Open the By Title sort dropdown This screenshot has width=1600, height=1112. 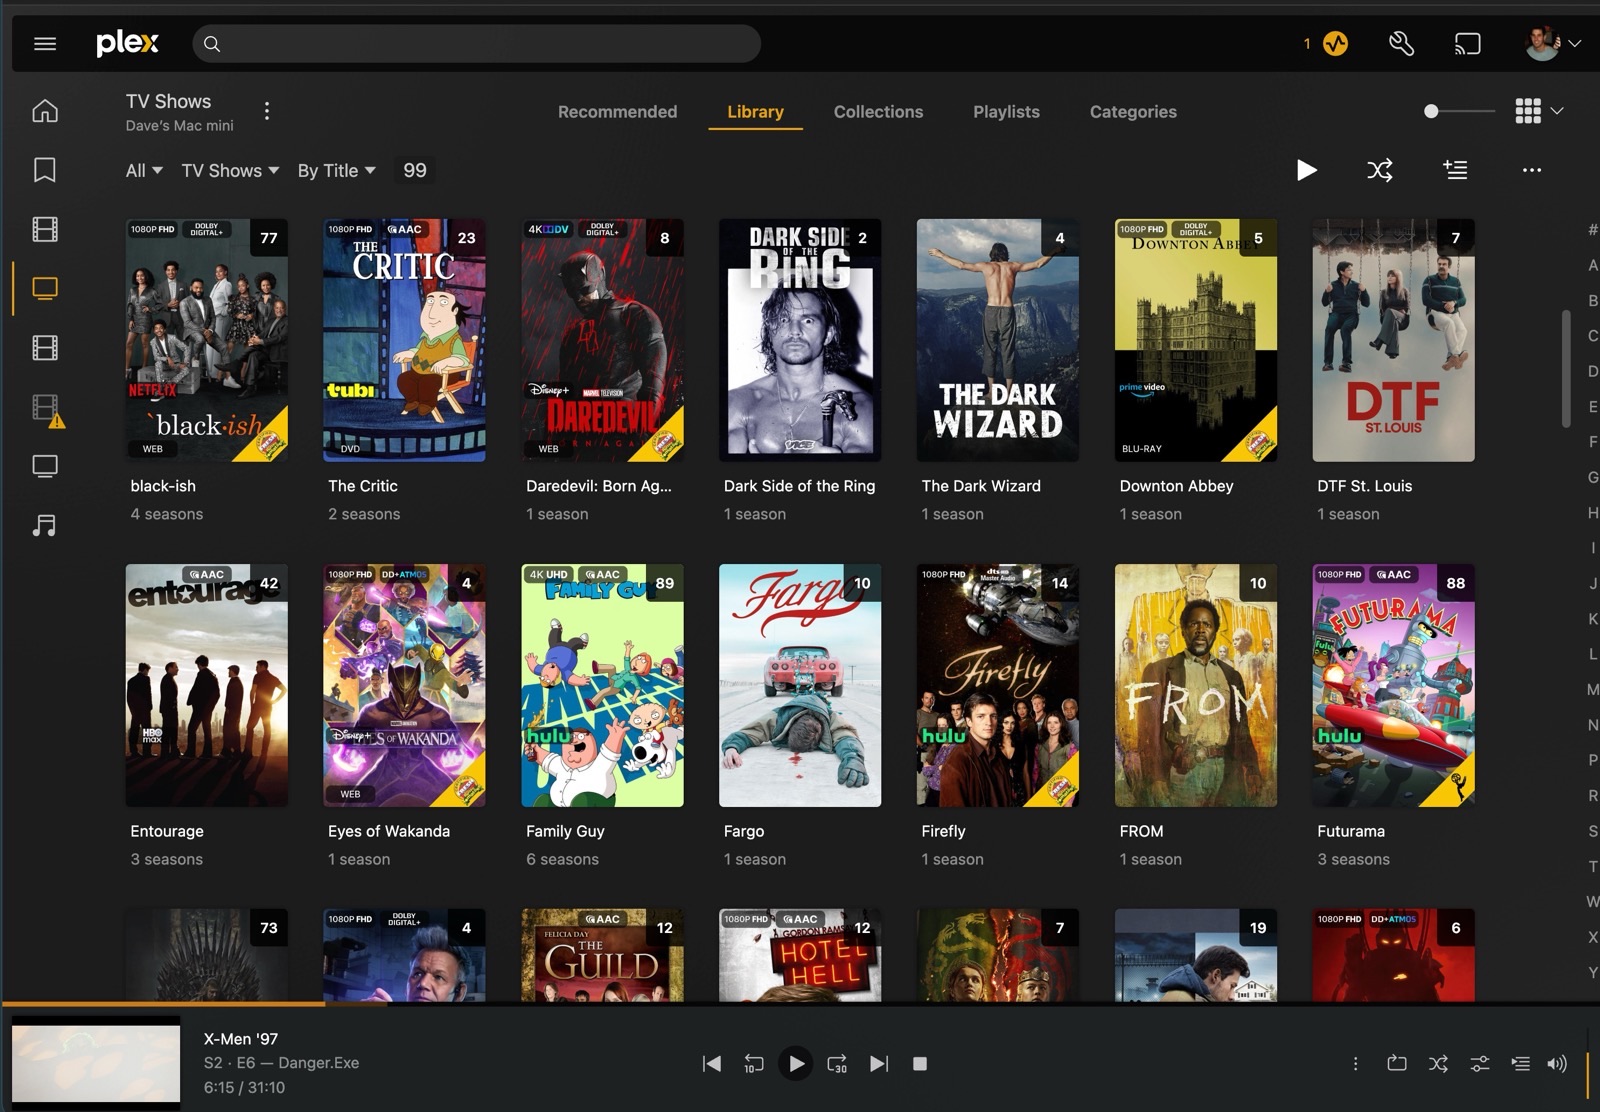coord(337,171)
